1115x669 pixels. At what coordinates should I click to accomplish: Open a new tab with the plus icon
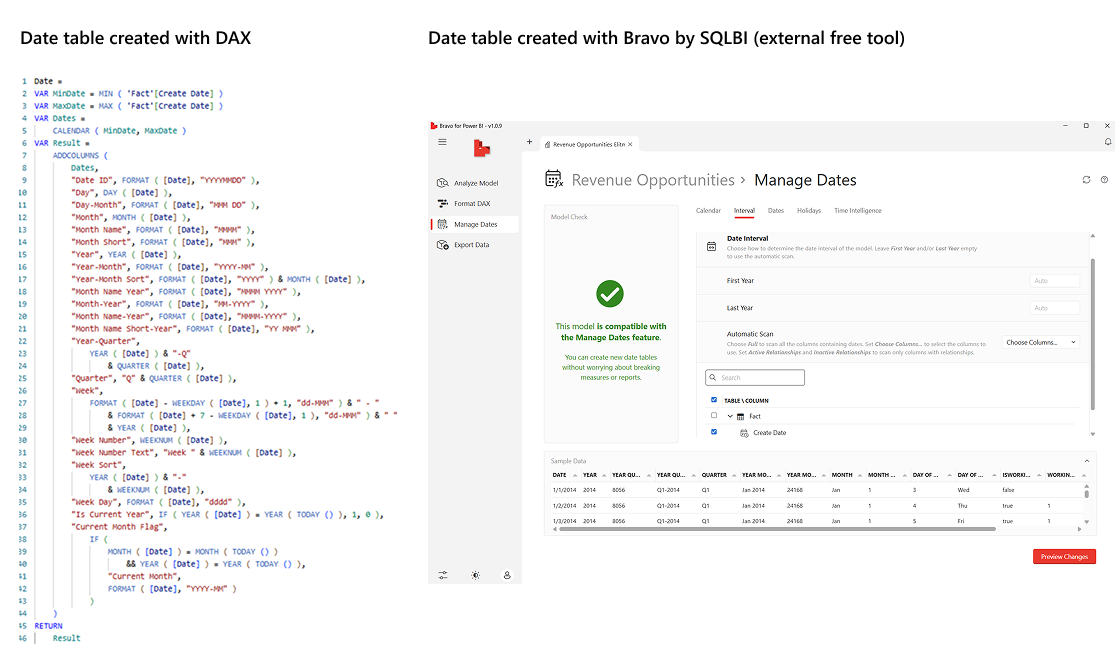(x=529, y=142)
